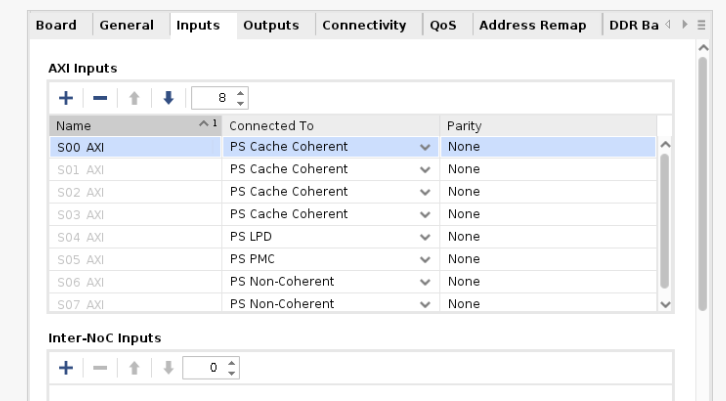This screenshot has height=401, width=726.
Task: Move AXI input down with arrow icon
Action: click(167, 98)
